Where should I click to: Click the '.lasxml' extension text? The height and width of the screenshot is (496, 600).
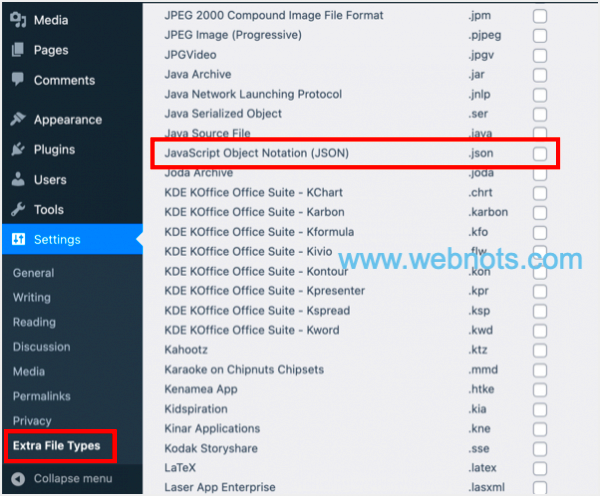pyautogui.click(x=487, y=487)
